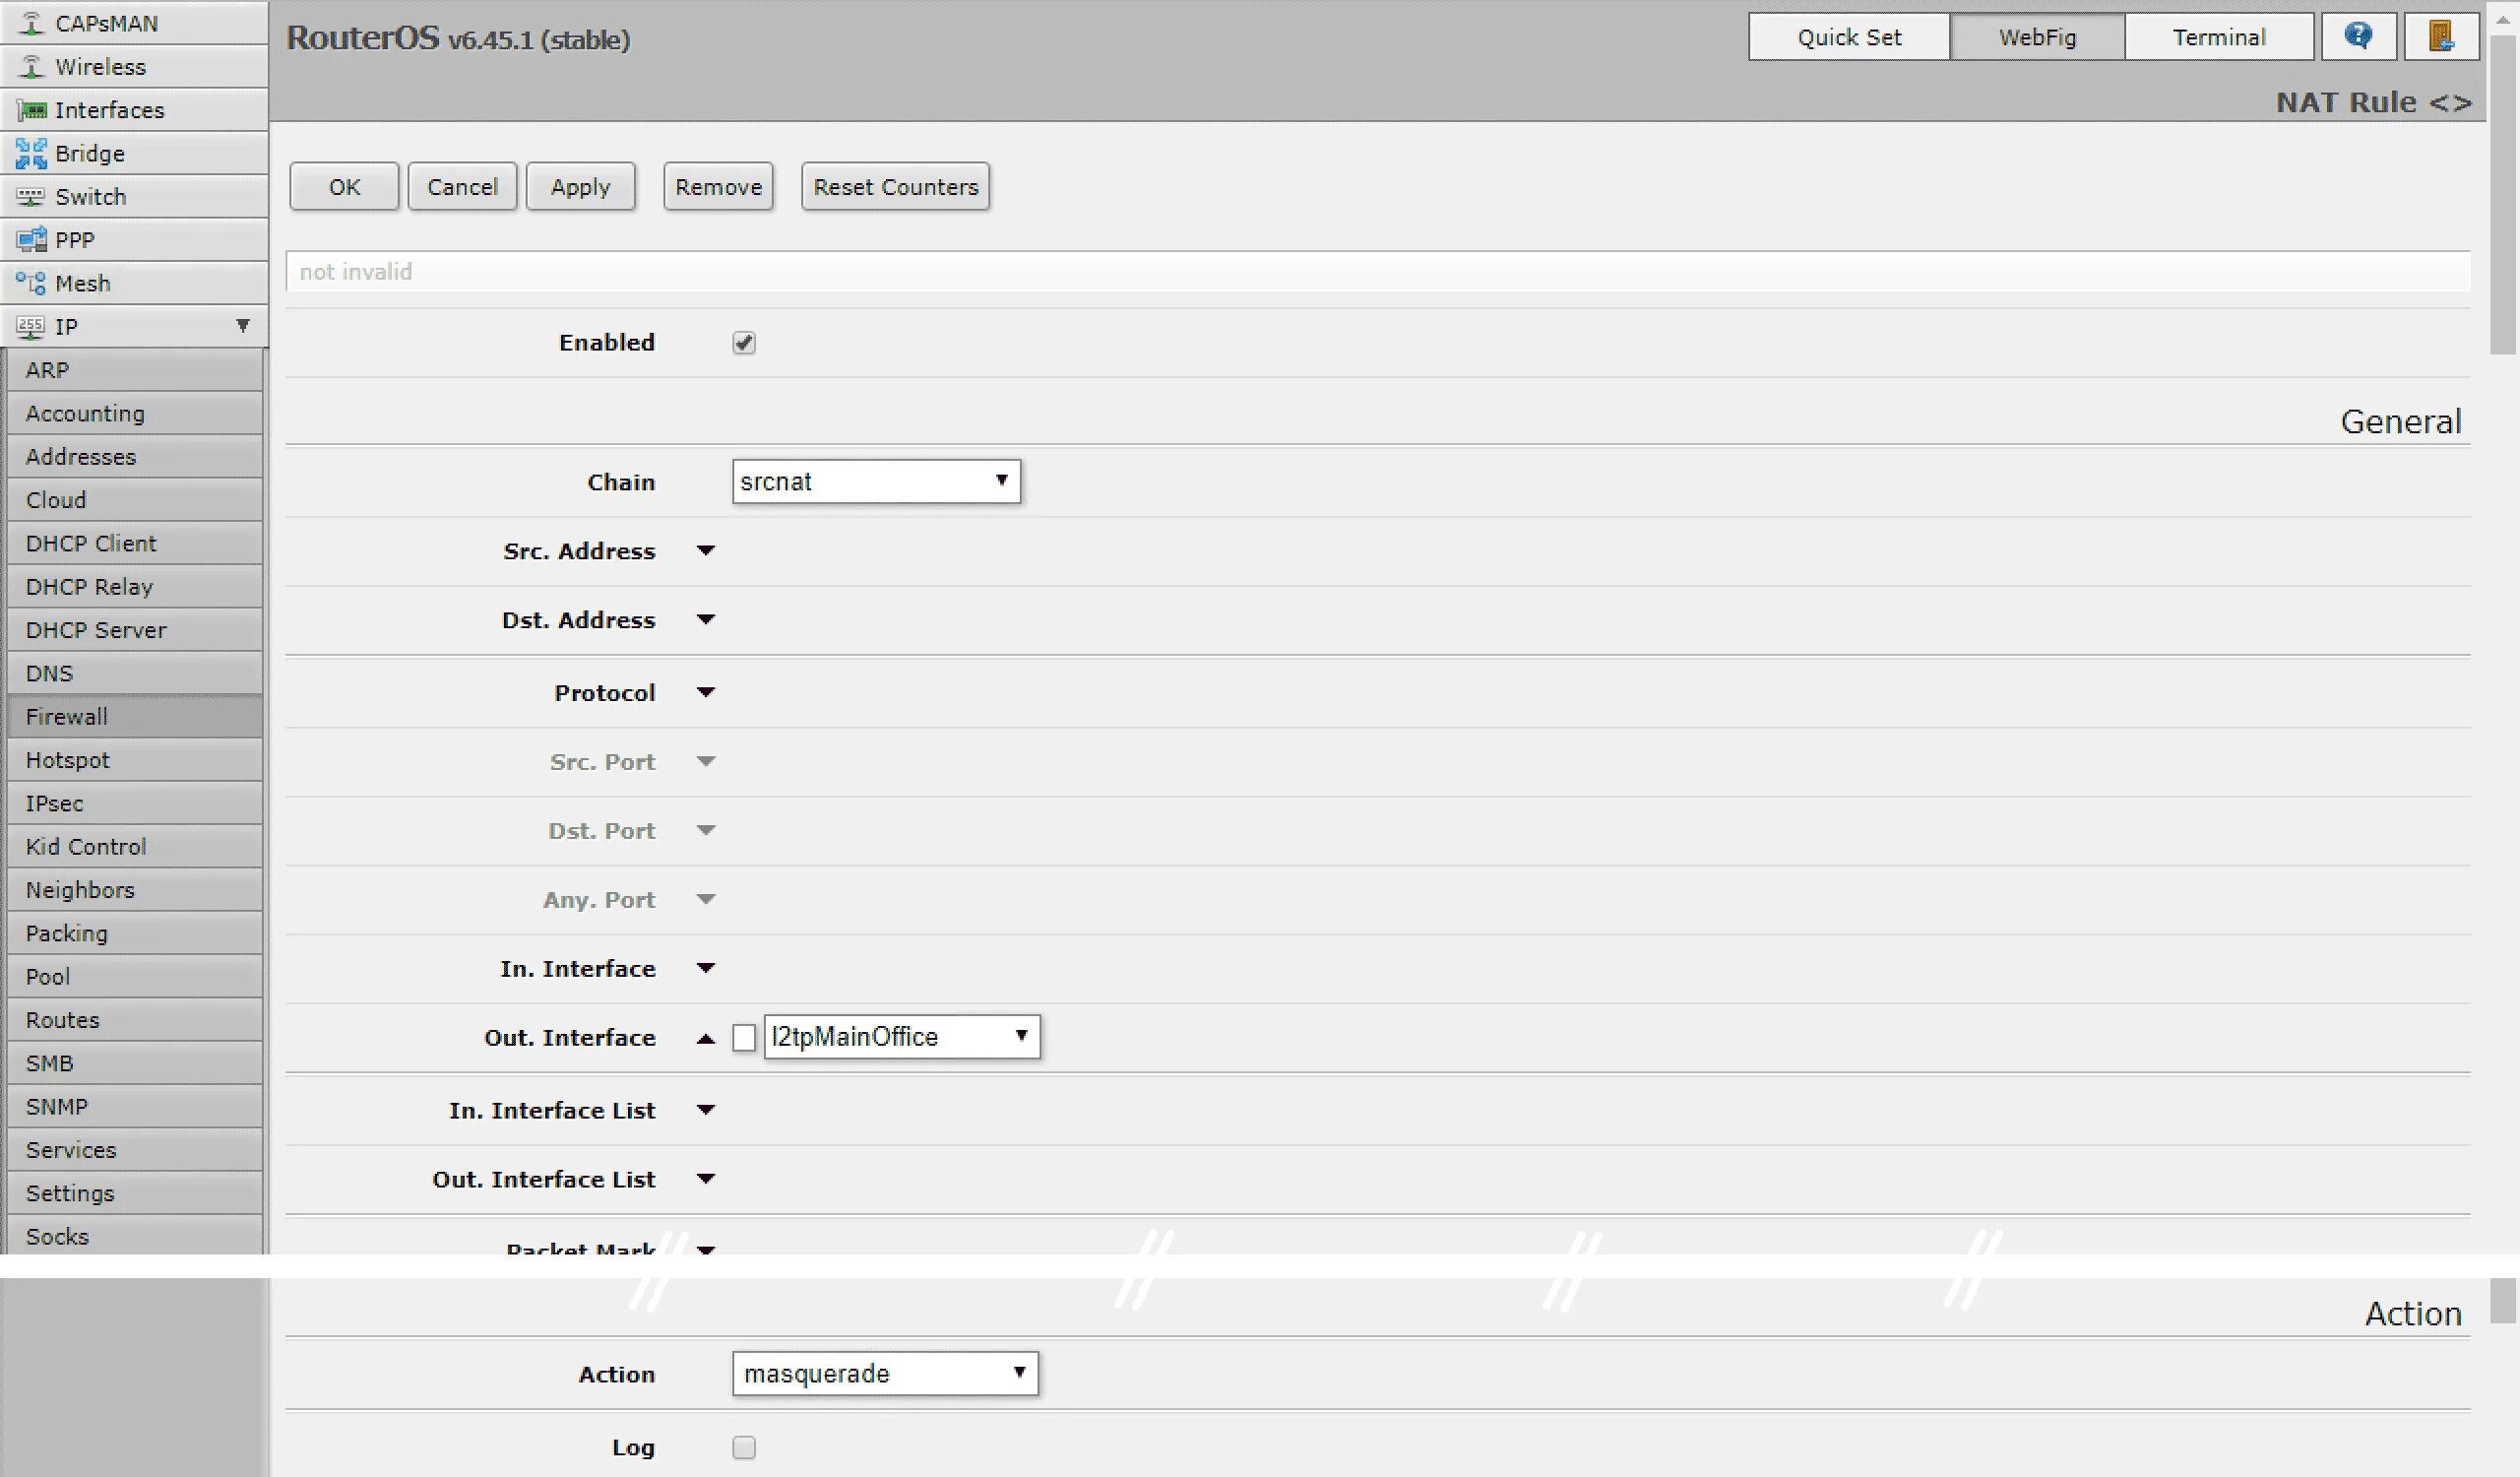Click the Reset Counters button

coord(895,187)
